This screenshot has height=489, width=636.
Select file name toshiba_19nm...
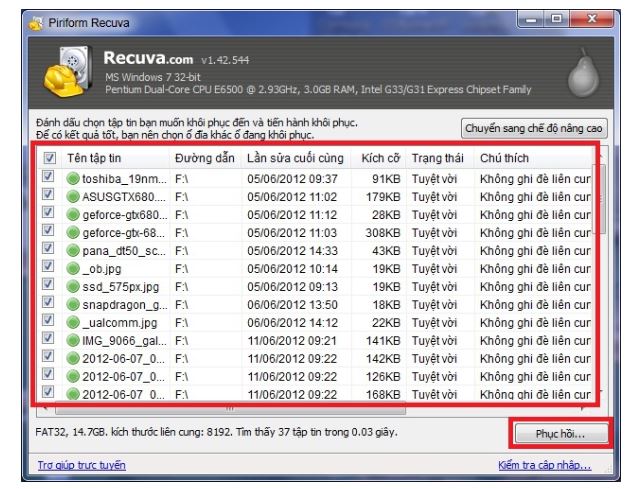(x=124, y=179)
